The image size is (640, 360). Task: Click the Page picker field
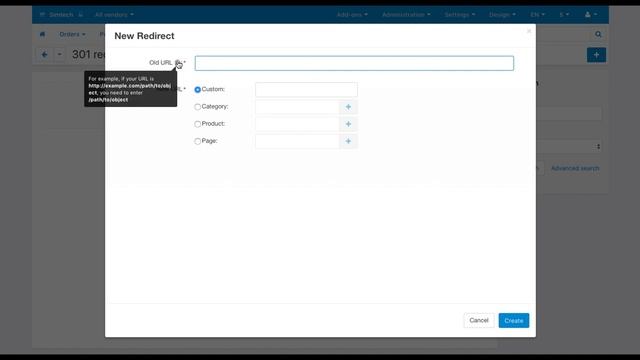tap(297, 141)
